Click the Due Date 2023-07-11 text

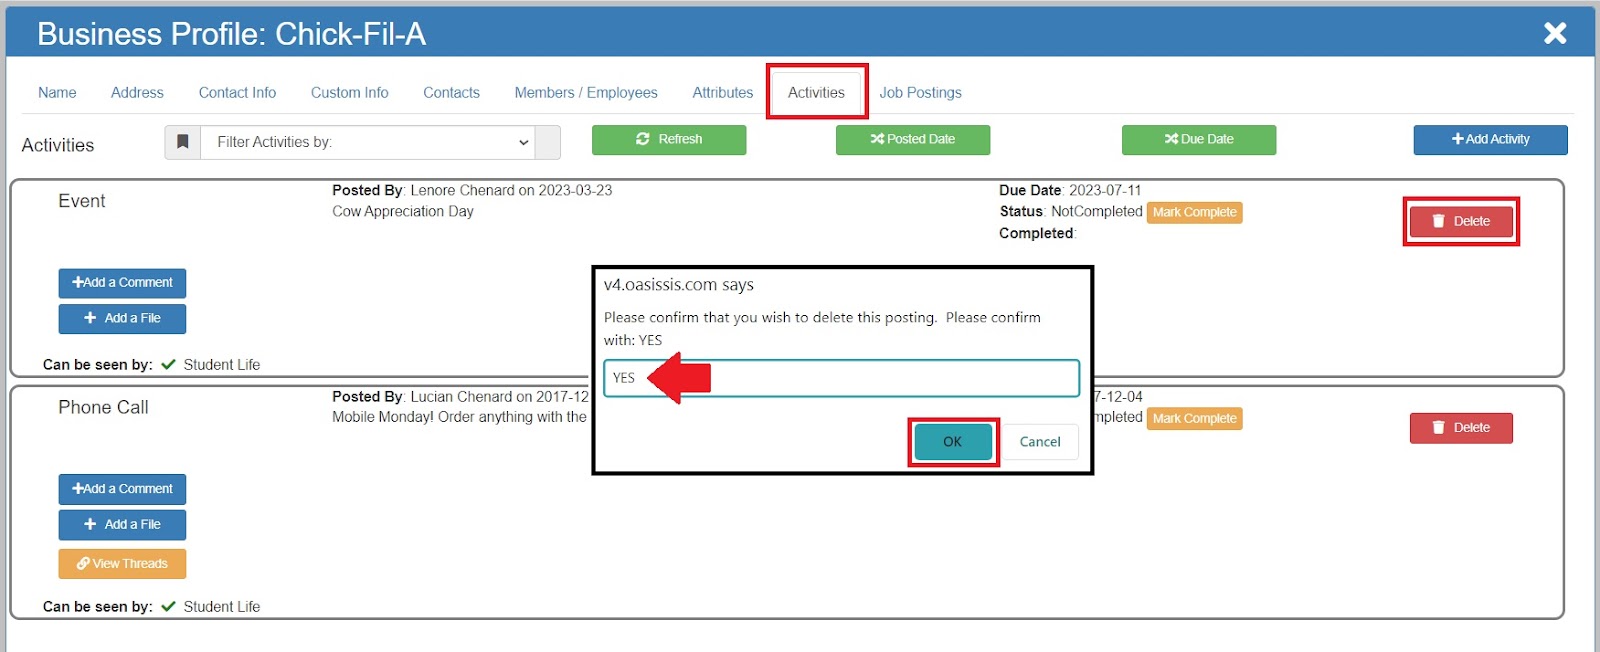pos(1070,190)
